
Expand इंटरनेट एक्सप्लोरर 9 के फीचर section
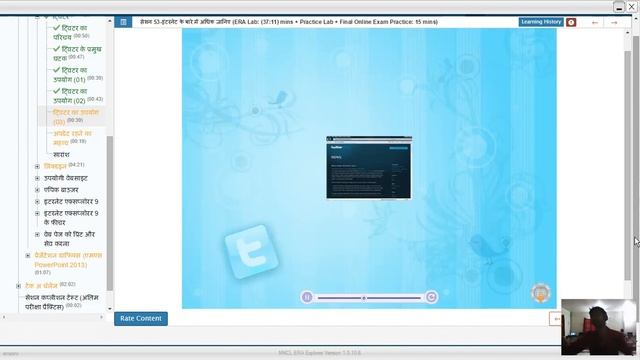point(37,213)
